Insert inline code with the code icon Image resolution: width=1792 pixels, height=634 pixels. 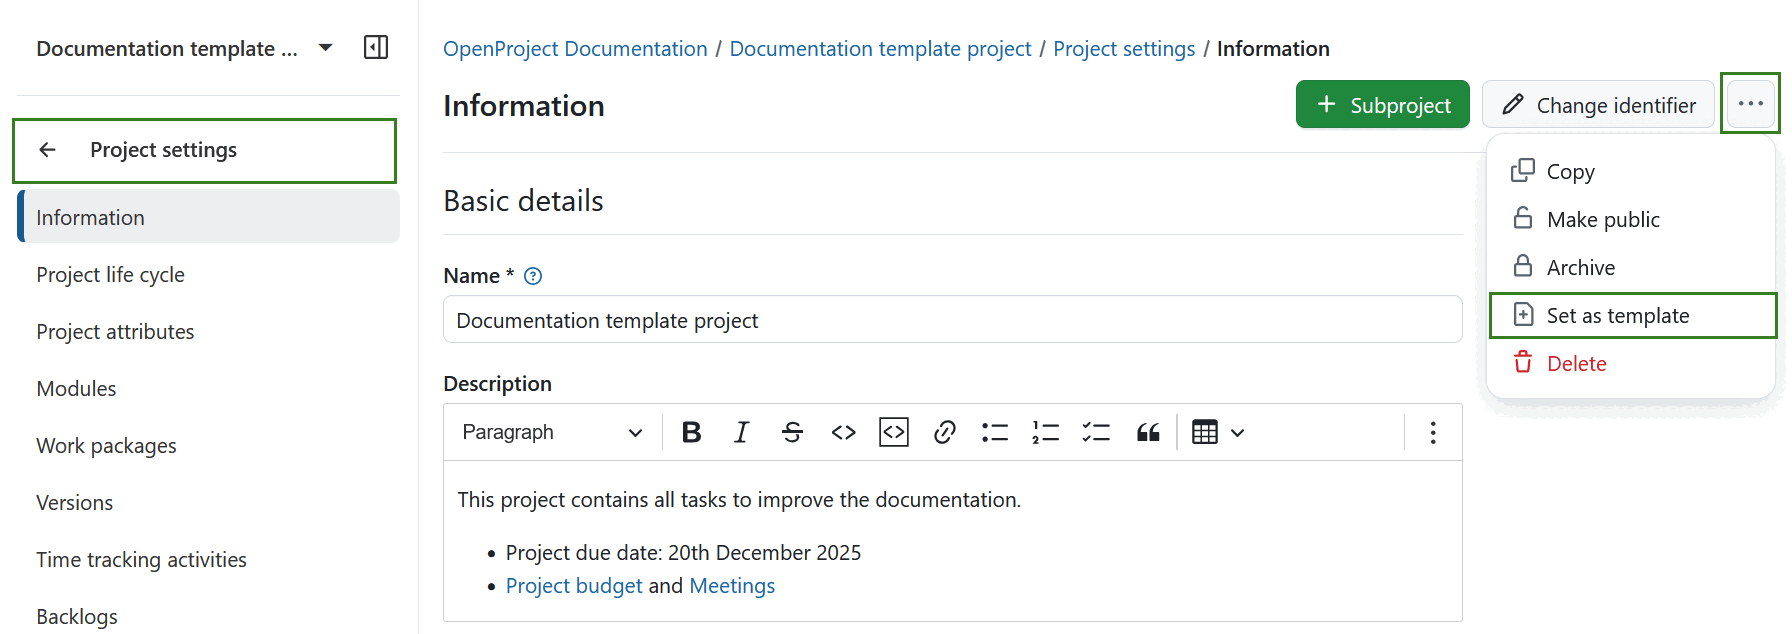click(x=843, y=432)
